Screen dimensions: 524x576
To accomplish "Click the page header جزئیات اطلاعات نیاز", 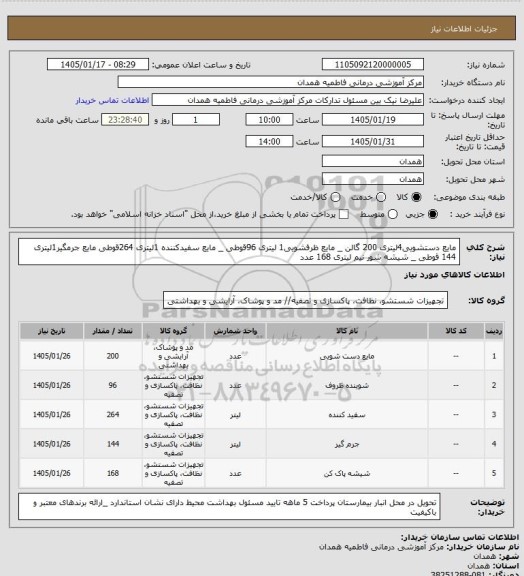I will (x=464, y=29).
